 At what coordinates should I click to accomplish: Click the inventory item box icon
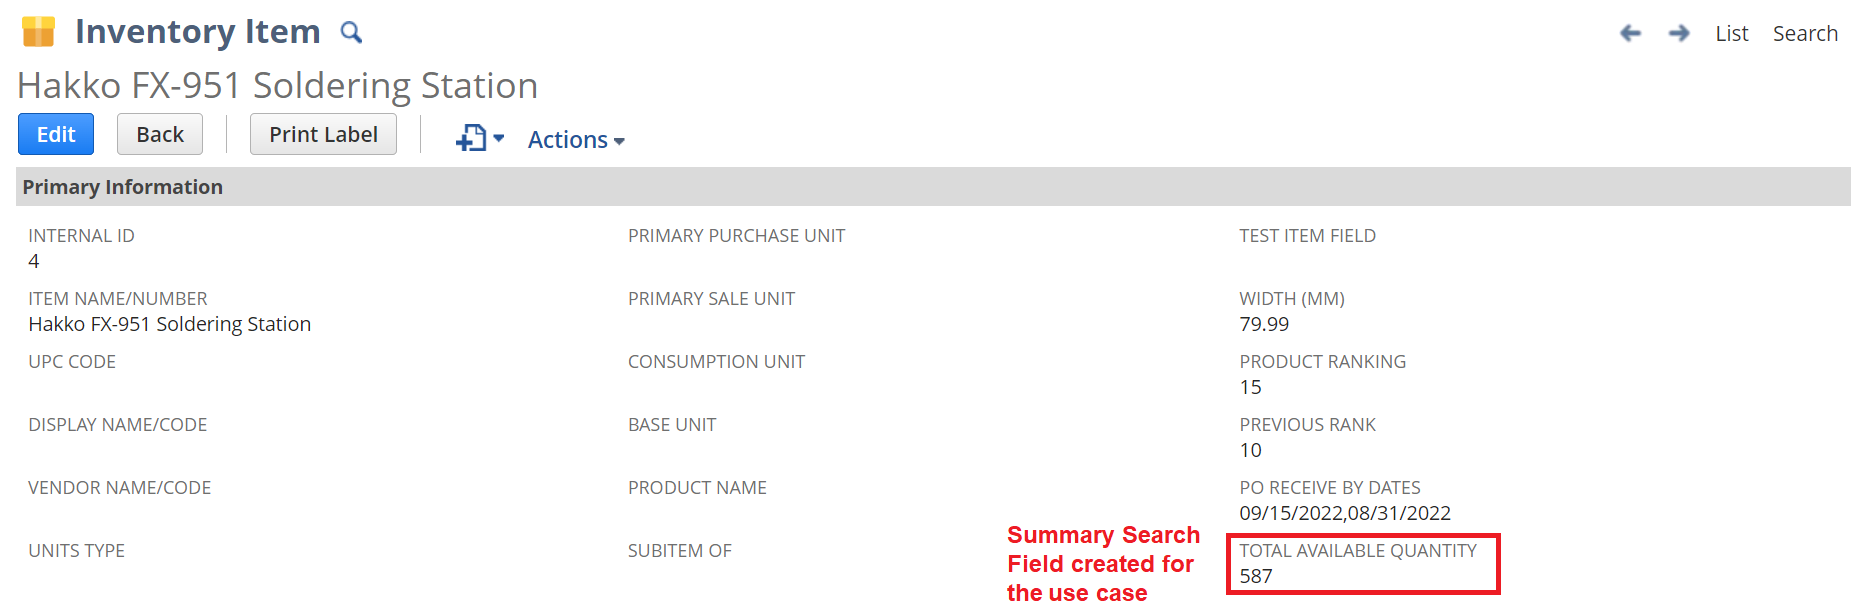coord(38,32)
